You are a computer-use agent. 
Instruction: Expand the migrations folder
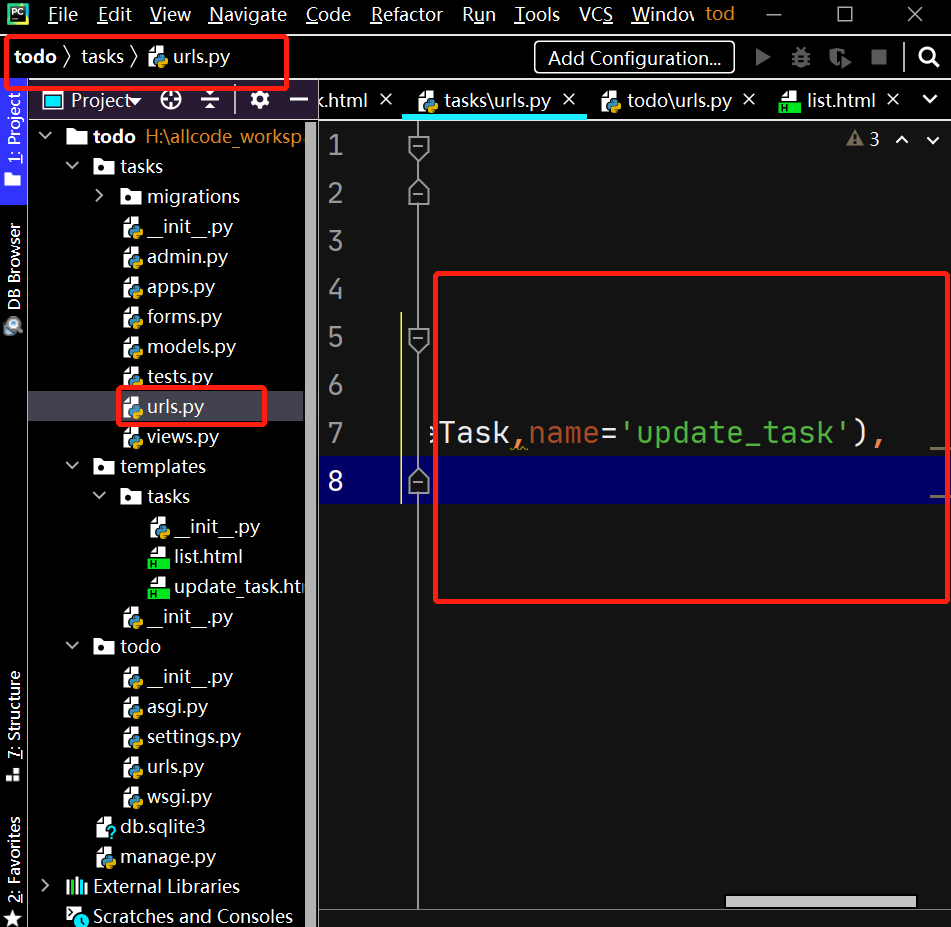pyautogui.click(x=99, y=196)
